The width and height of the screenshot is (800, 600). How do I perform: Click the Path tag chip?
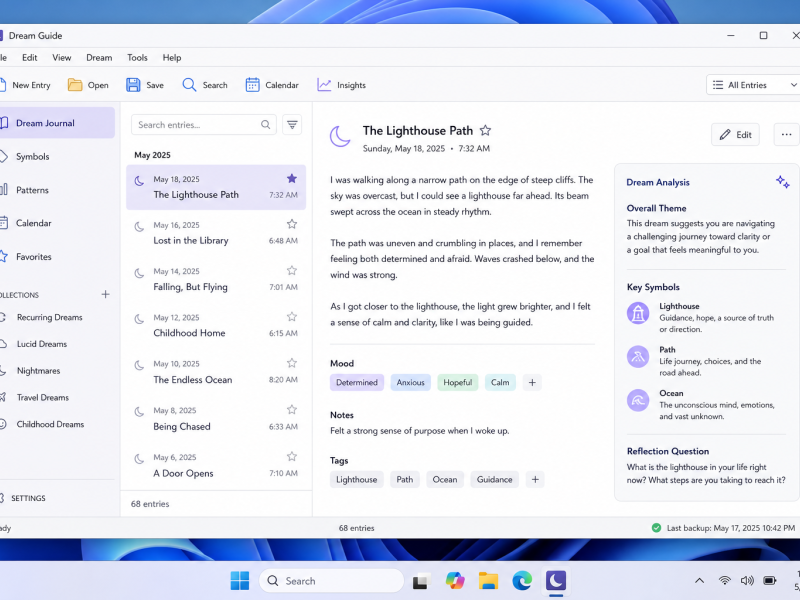click(x=405, y=479)
